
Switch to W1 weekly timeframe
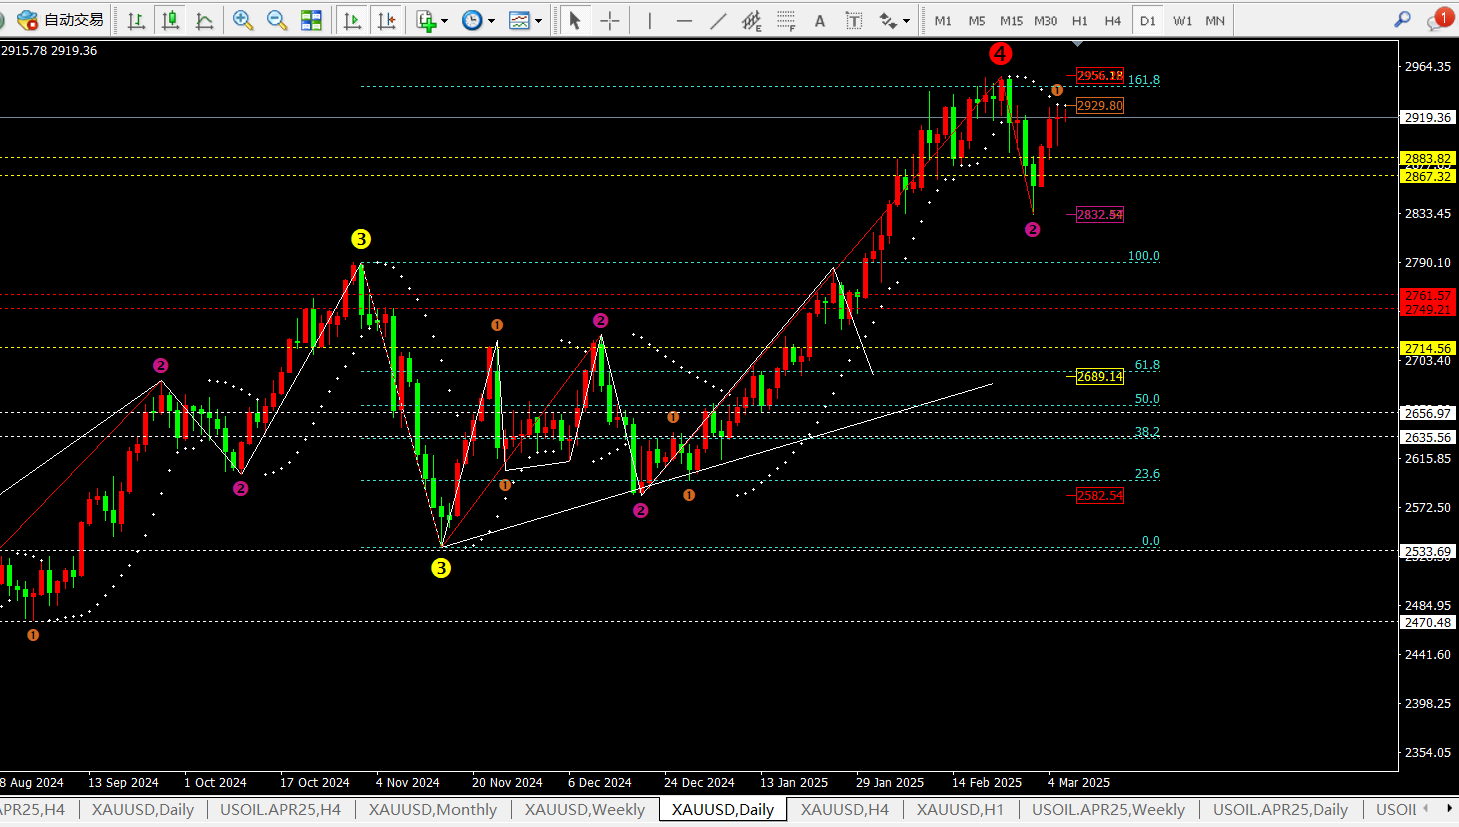[x=1182, y=20]
